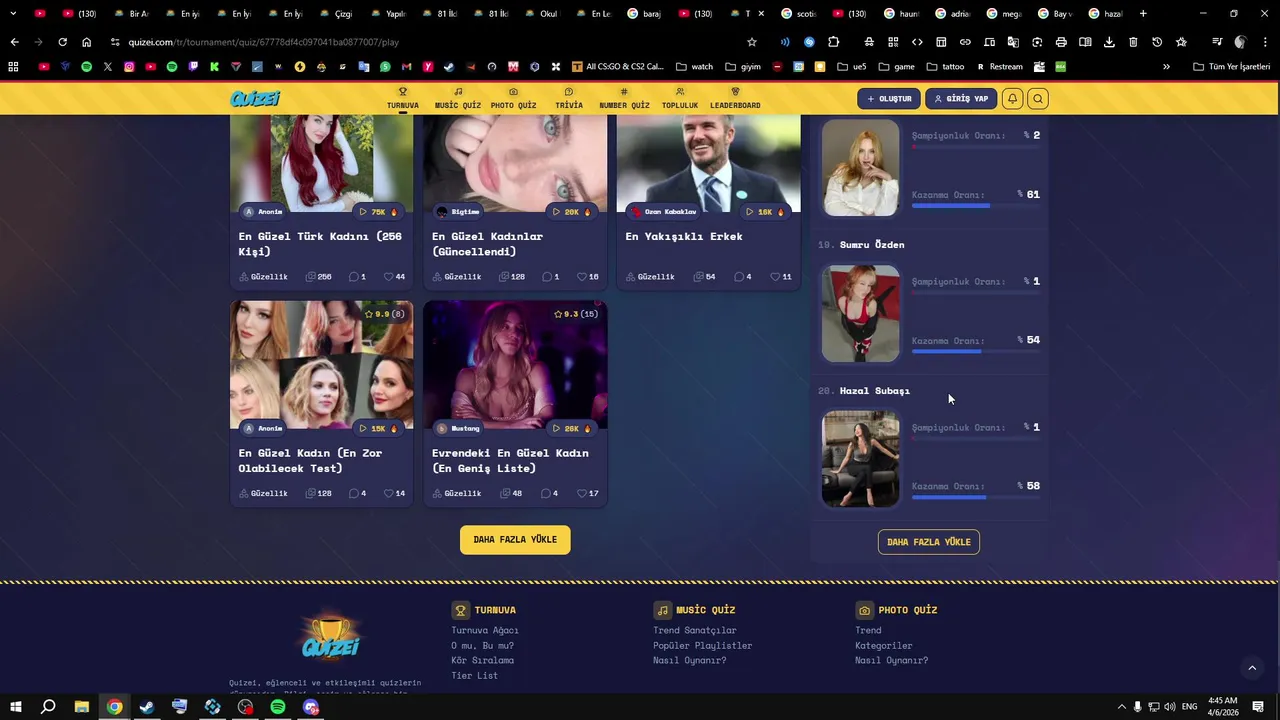Open the Quizei search magnifier
1280x720 pixels.
pyautogui.click(x=1038, y=99)
